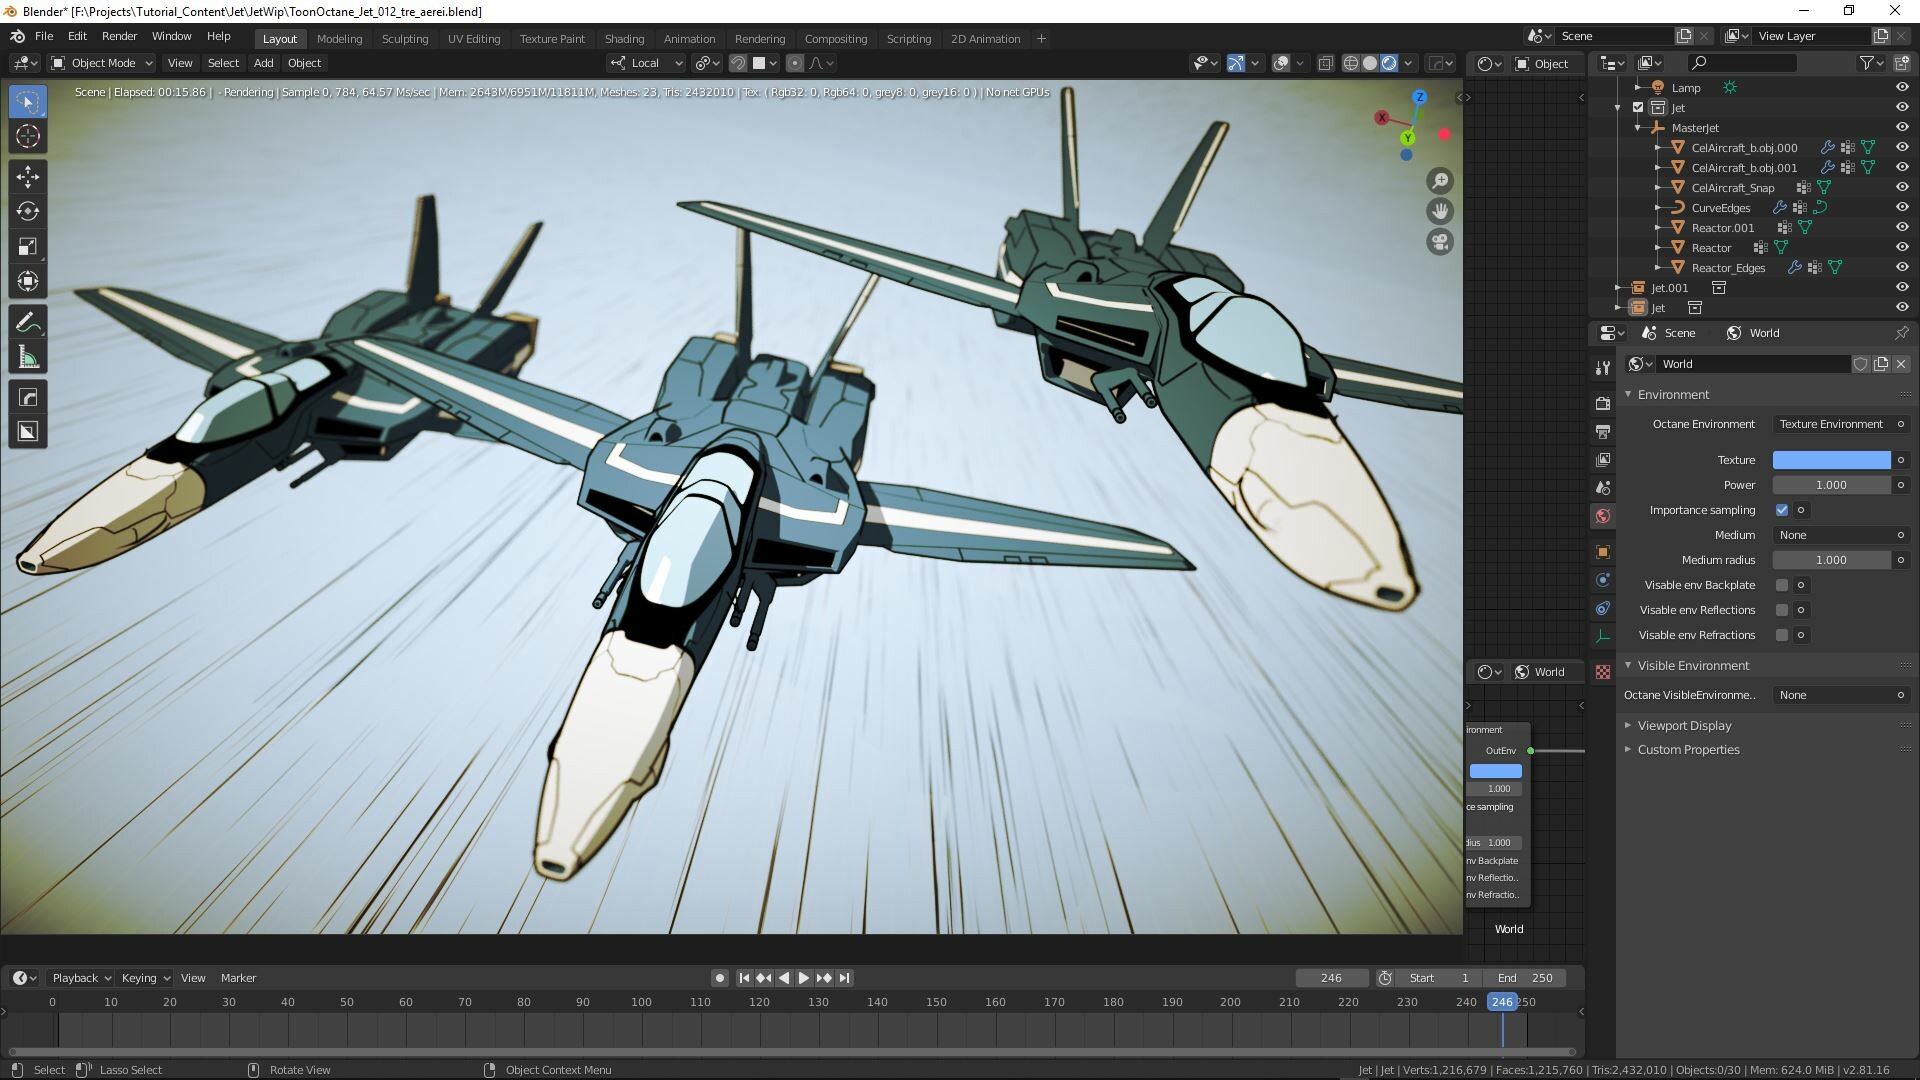
Task: Switch to the Shading workspace tab
Action: 624,39
